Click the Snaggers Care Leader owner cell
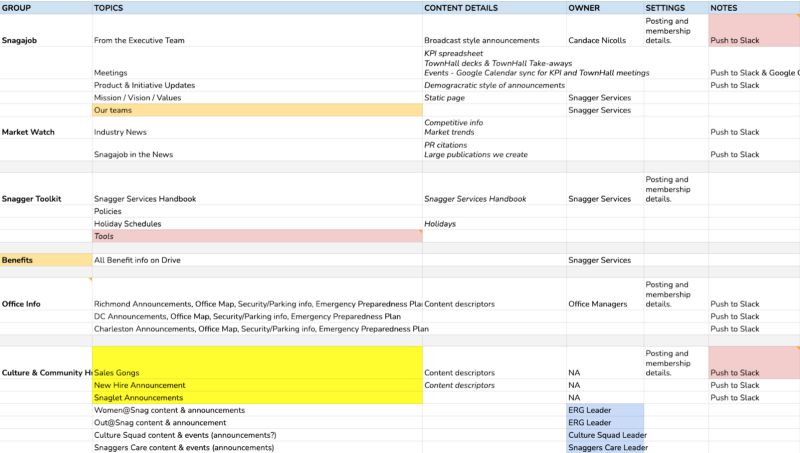 pyautogui.click(x=605, y=447)
